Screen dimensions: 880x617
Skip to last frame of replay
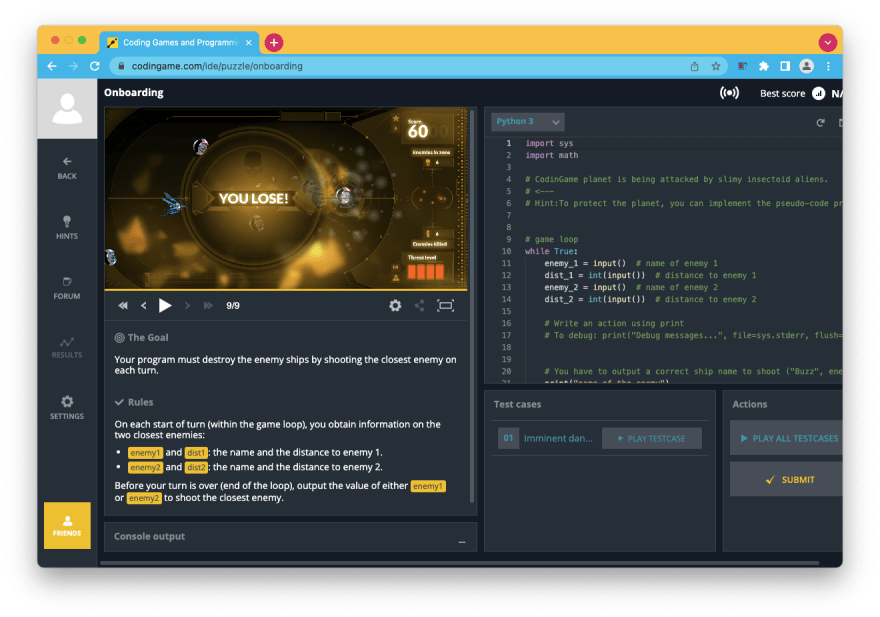tap(208, 305)
